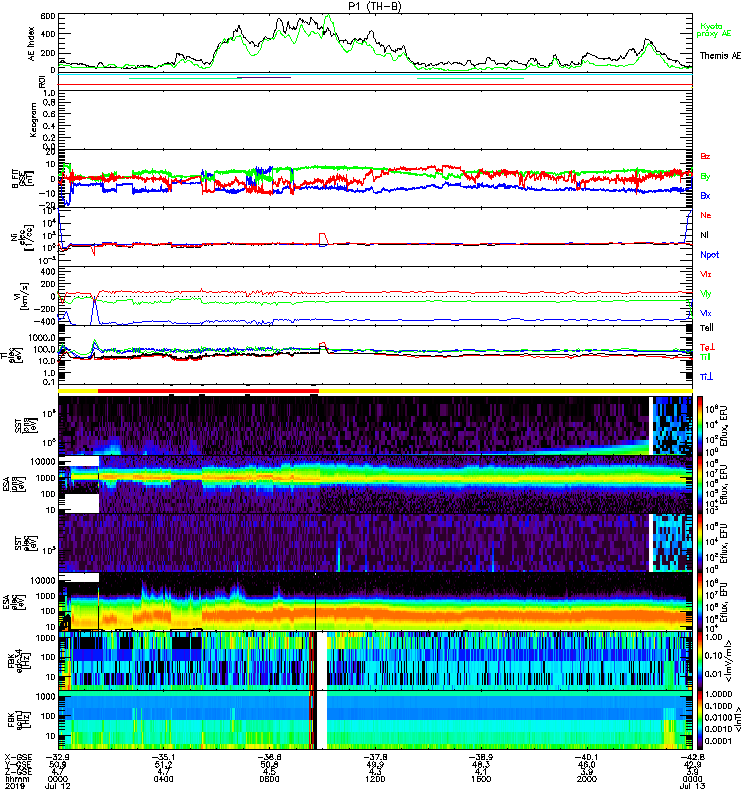Select the green "Ti∥" legend label
Viewport: 750px width, 800px height.
pyautogui.click(x=705, y=357)
